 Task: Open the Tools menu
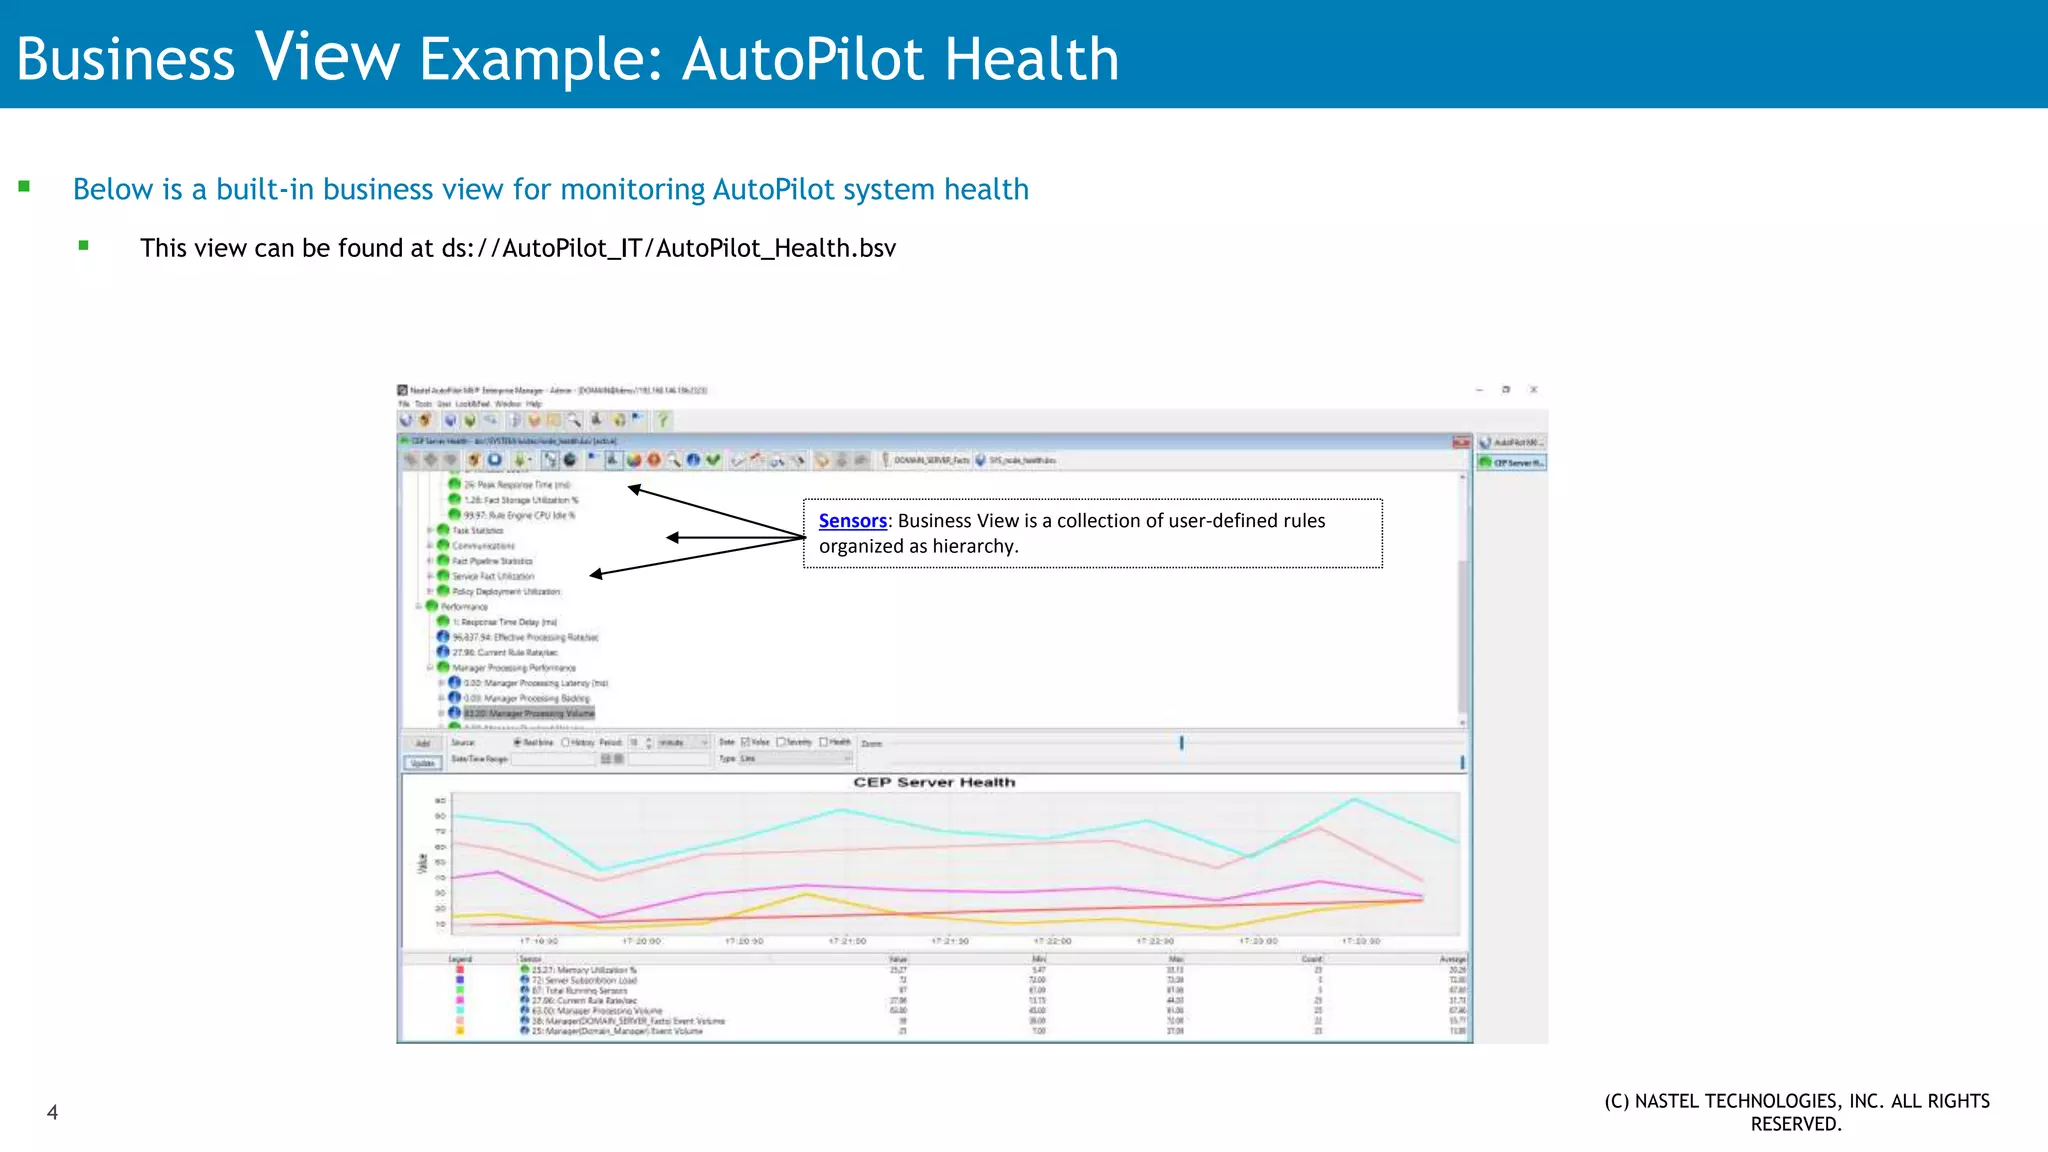coord(423,404)
